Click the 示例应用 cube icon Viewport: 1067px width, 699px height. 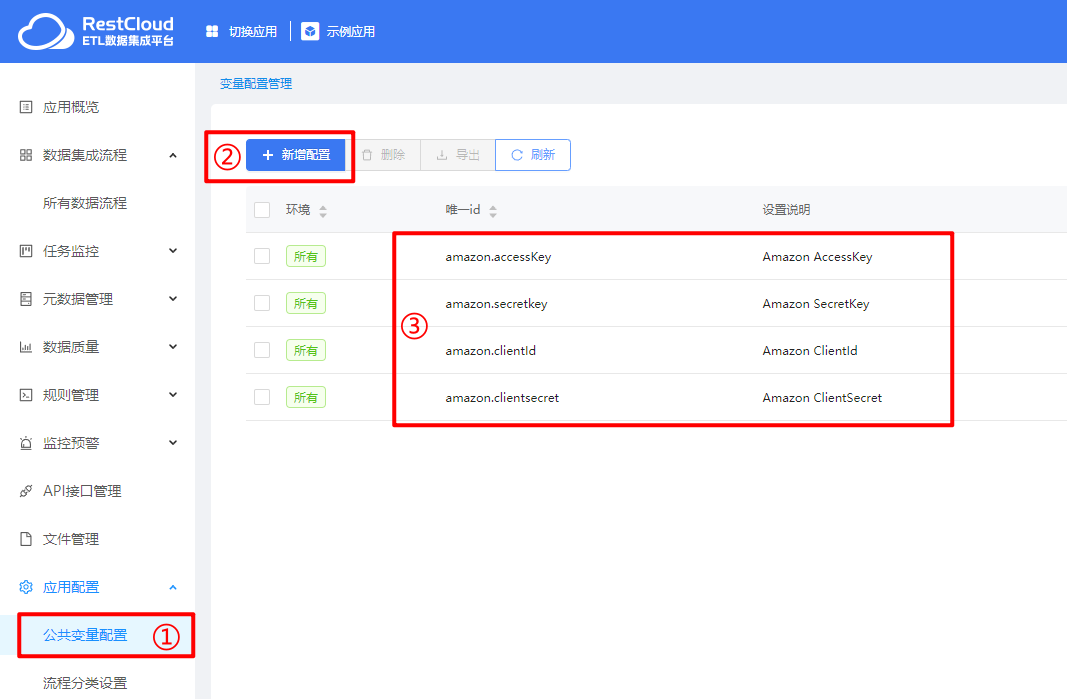click(x=310, y=31)
